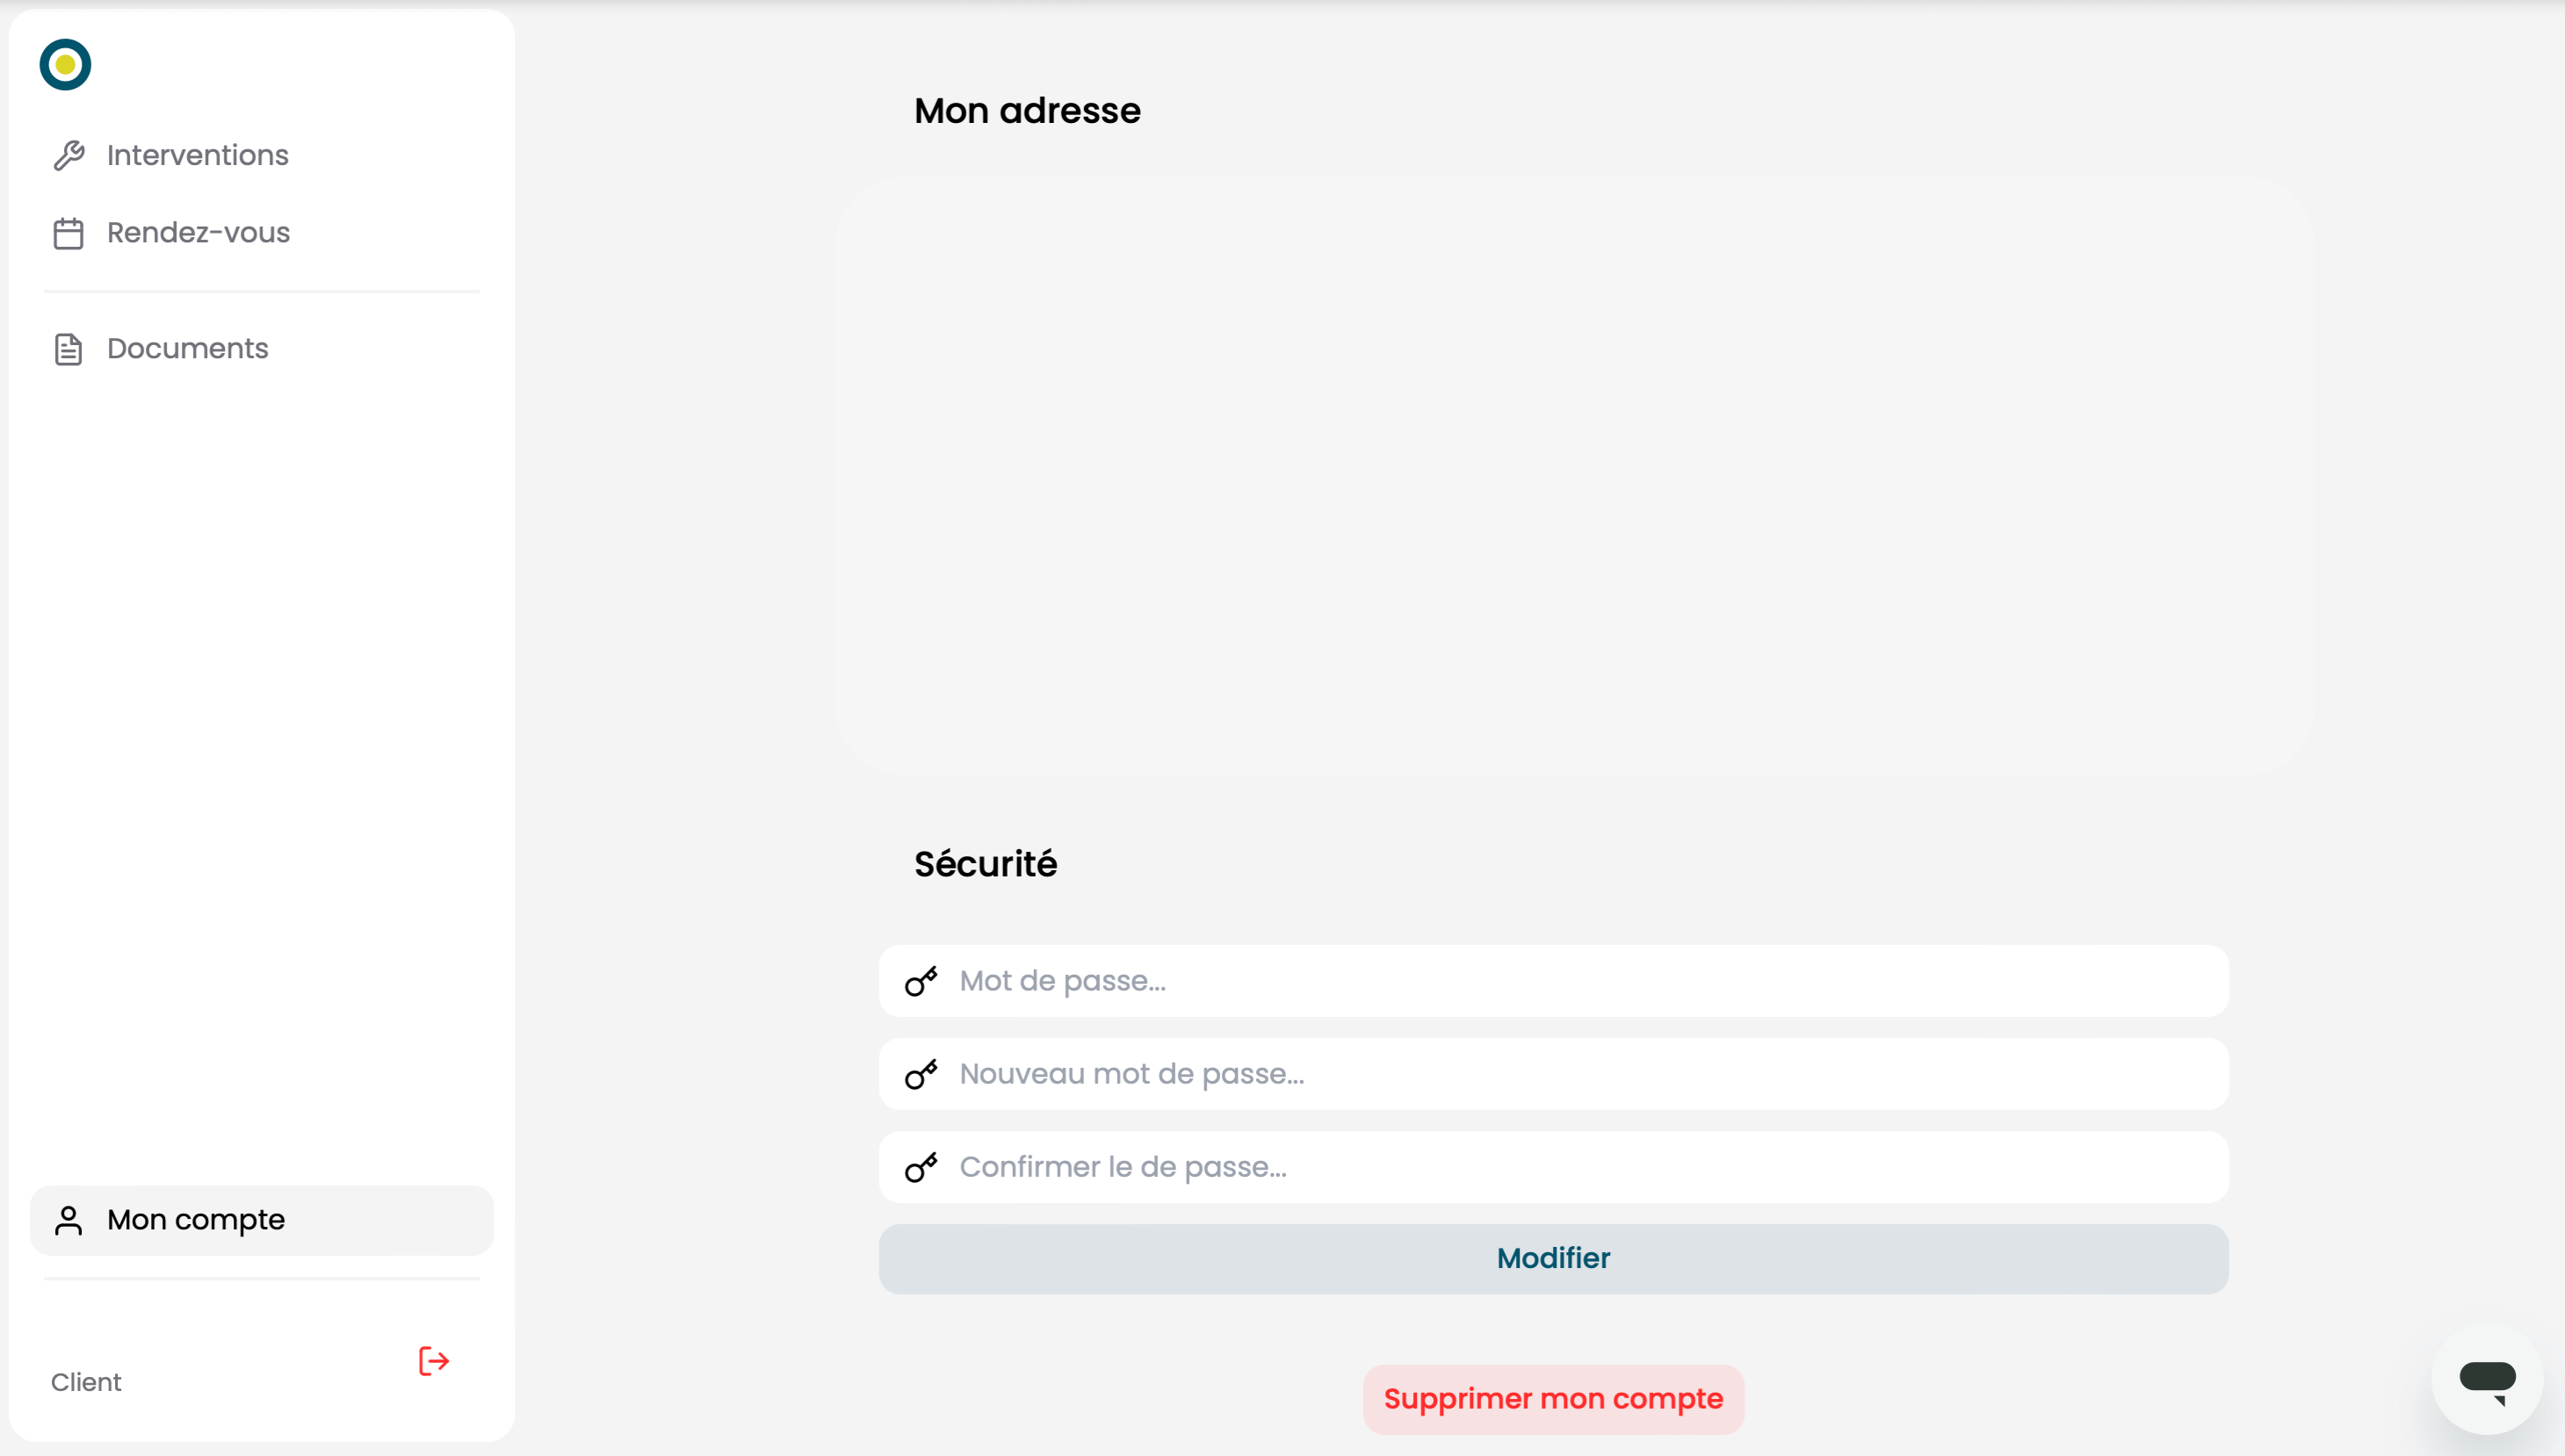Open the Interventions menu item
2565x1456 pixels.
[x=262, y=156]
